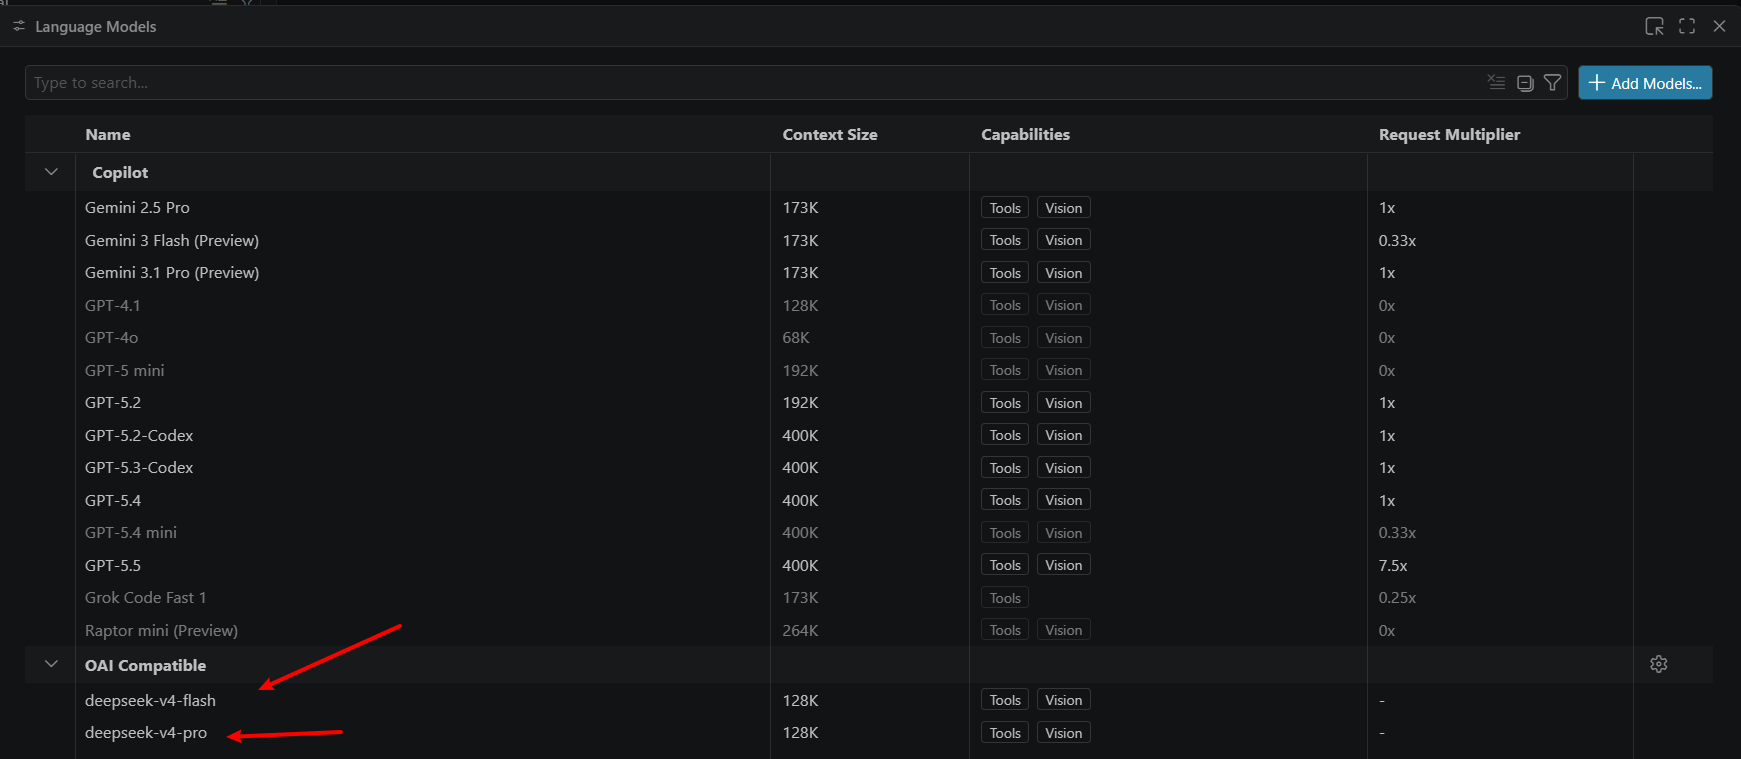Image resolution: width=1741 pixels, height=759 pixels.
Task: Click Vision badge on Gemini 3 Flash row
Action: (1064, 240)
